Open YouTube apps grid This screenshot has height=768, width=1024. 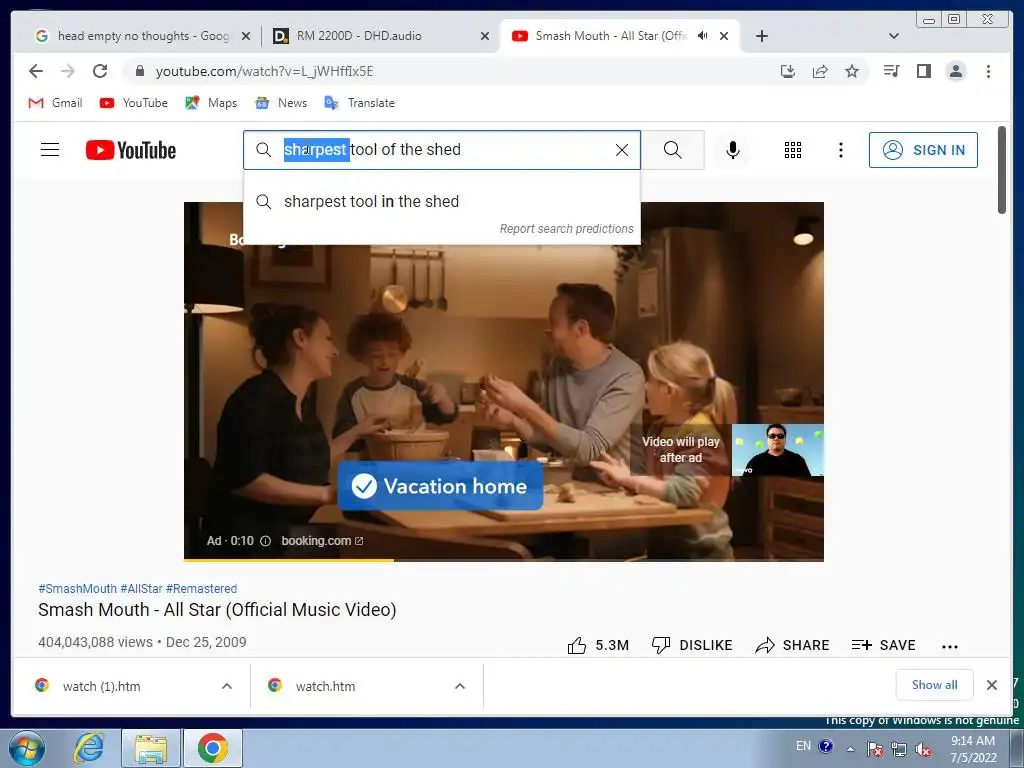(x=793, y=150)
